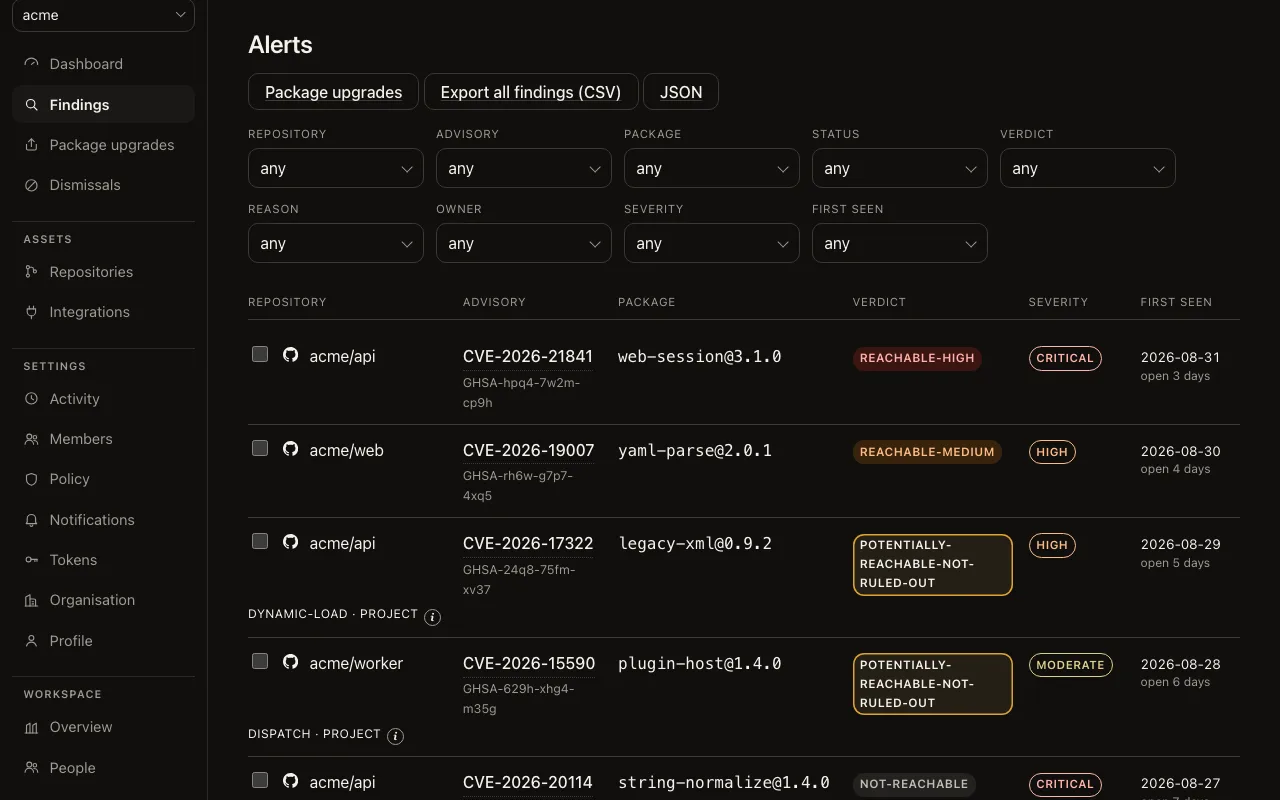Click the Dashboard gauge icon
The height and width of the screenshot is (800, 1280).
click(x=31, y=64)
